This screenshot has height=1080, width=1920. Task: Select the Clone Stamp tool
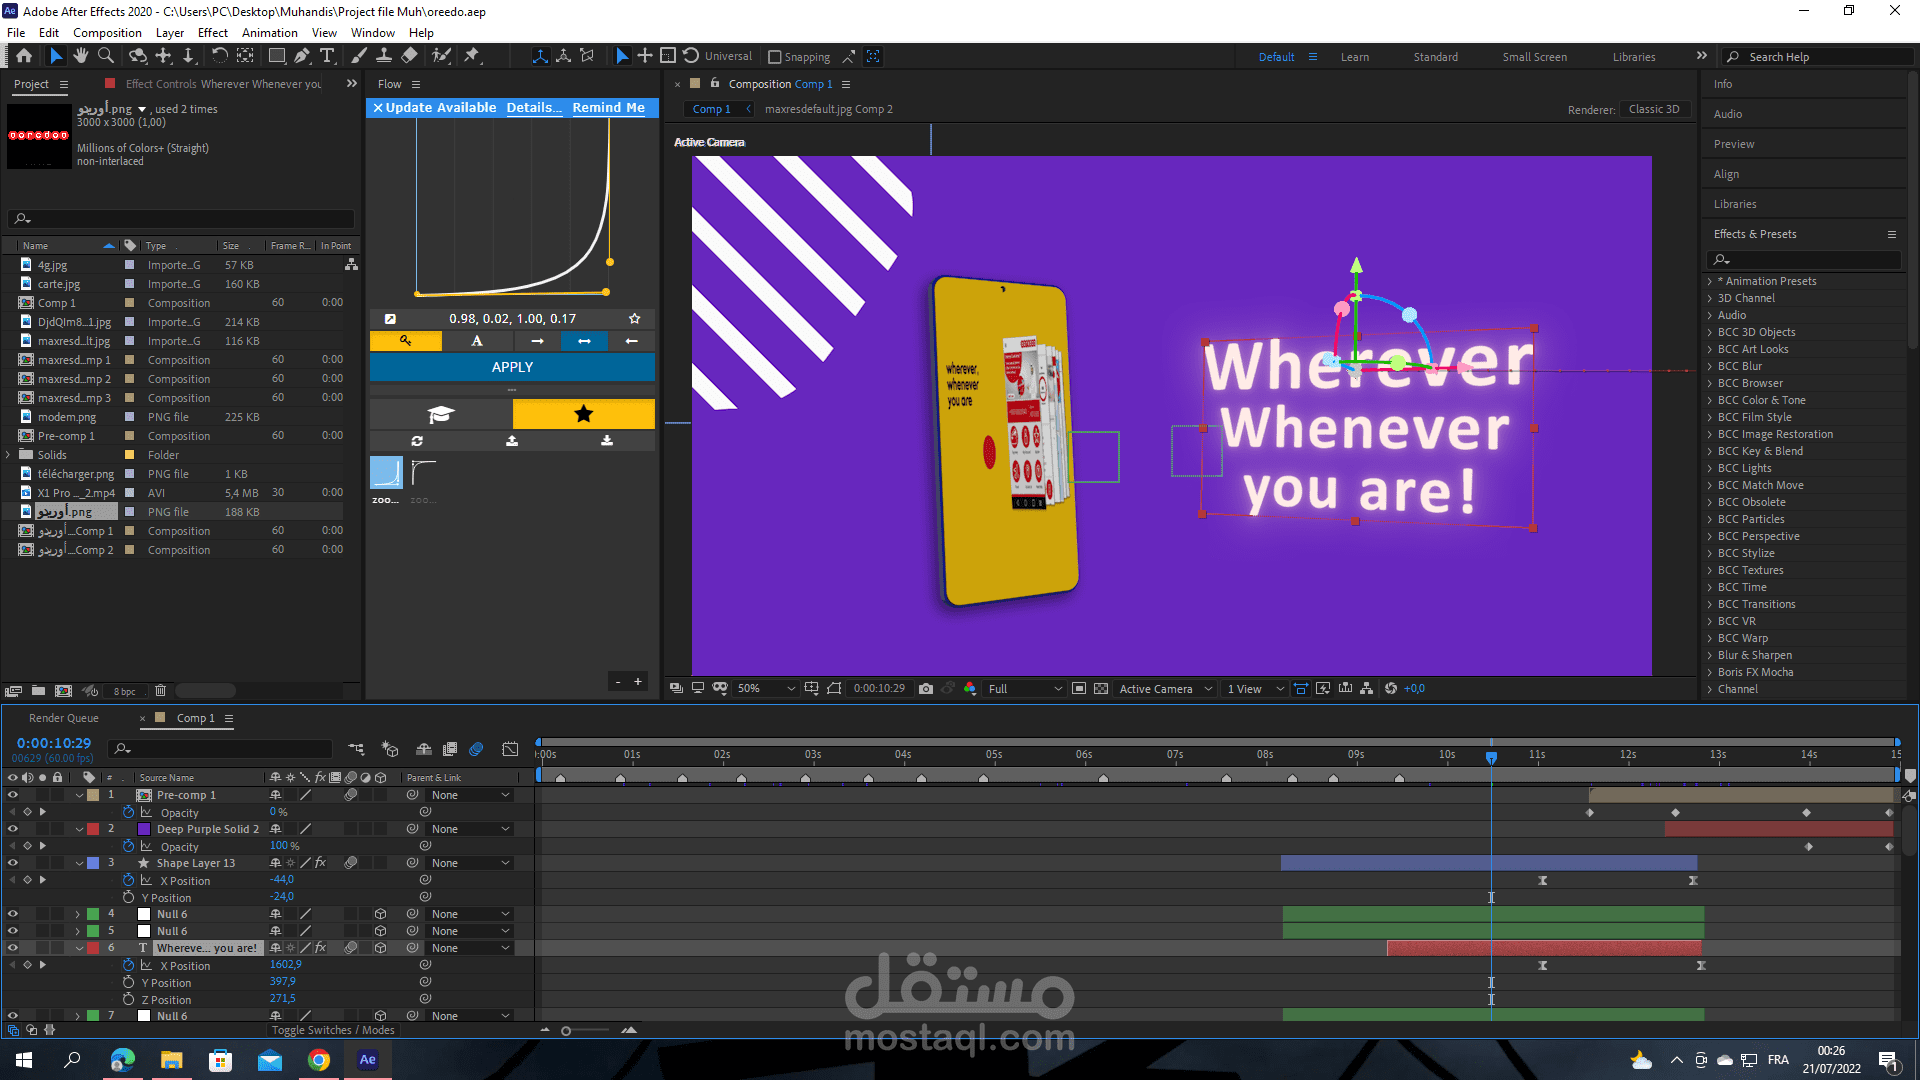click(383, 56)
